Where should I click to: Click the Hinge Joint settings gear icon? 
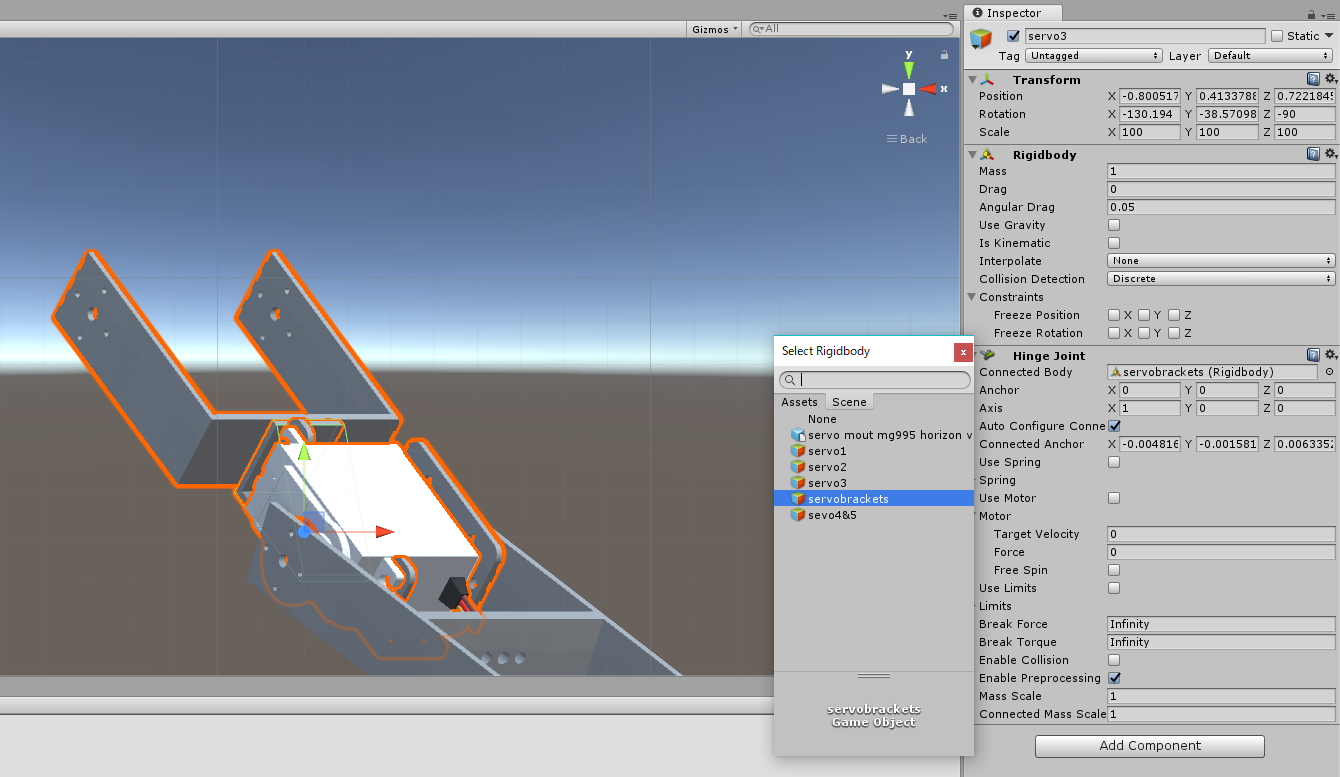tap(1331, 354)
